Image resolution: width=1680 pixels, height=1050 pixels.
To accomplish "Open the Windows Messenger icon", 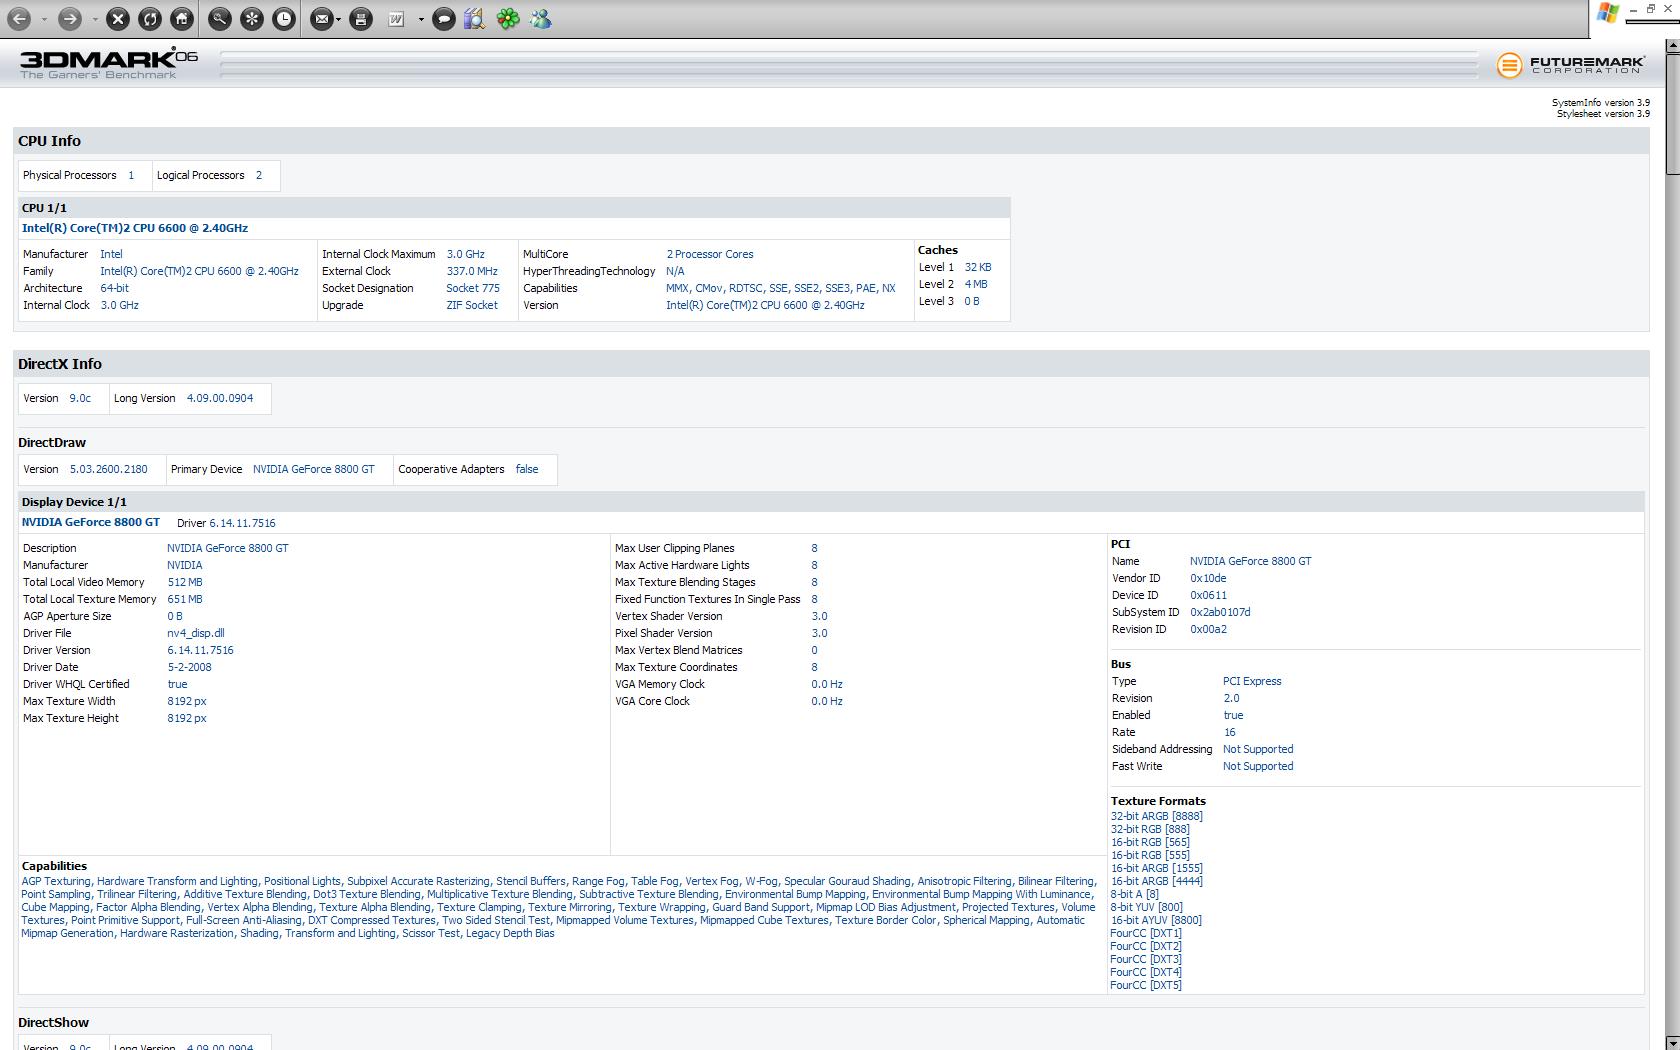I will (x=541, y=19).
